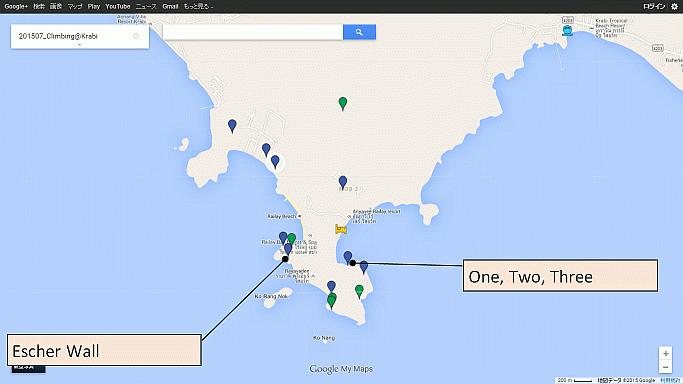
Task: Click the blue pin with white circle highlight
Action: (x=275, y=162)
